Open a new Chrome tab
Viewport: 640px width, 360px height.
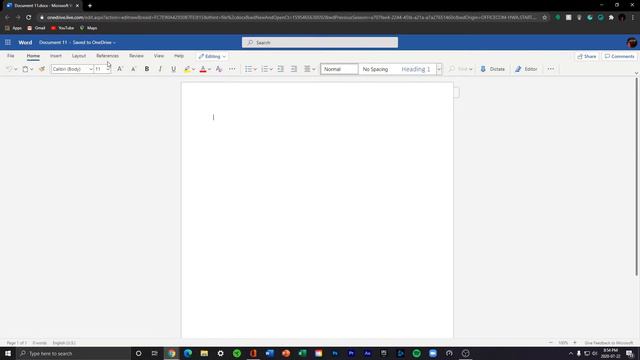pyautogui.click(x=90, y=6)
